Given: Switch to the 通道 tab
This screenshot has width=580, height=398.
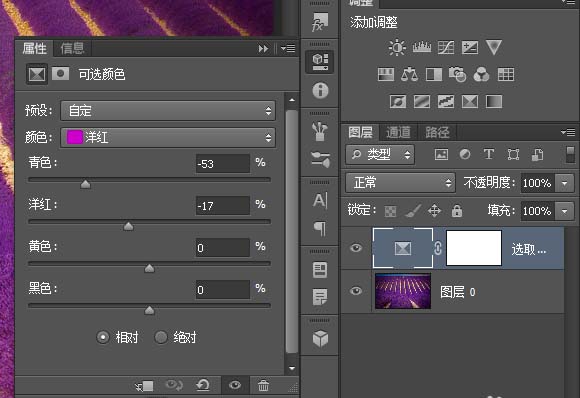Looking at the screenshot, I should coord(398,132).
